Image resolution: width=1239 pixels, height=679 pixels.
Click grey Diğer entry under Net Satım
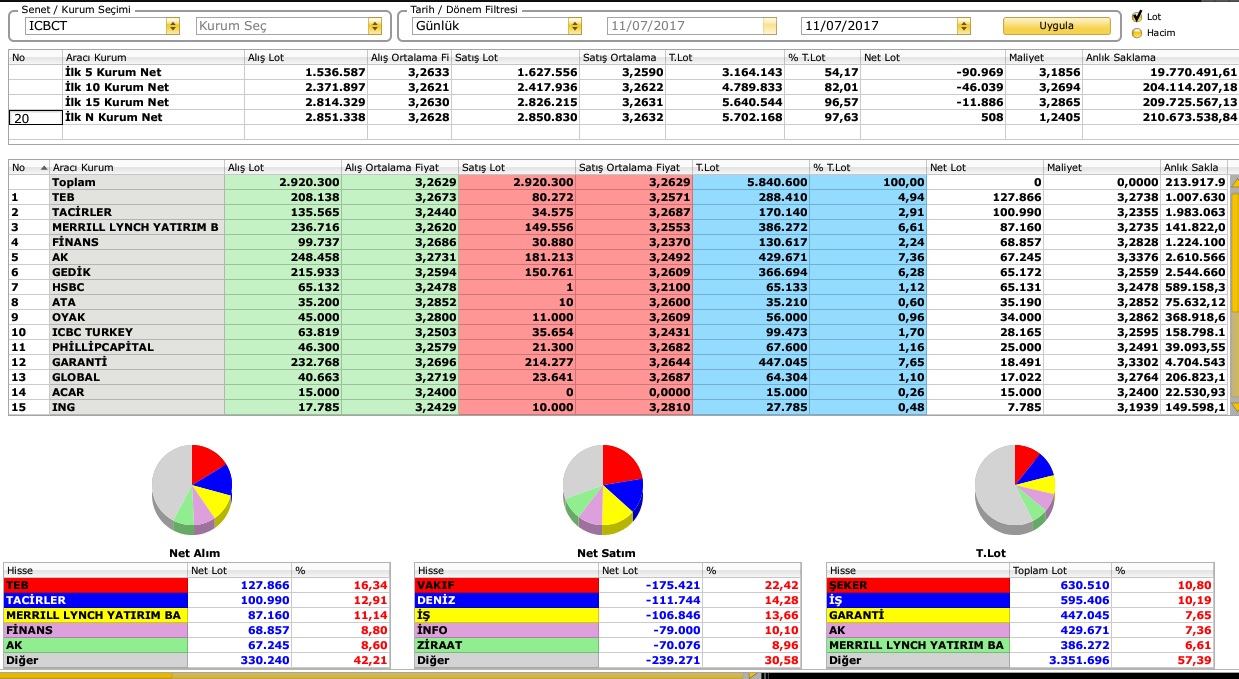pyautogui.click(x=506, y=661)
